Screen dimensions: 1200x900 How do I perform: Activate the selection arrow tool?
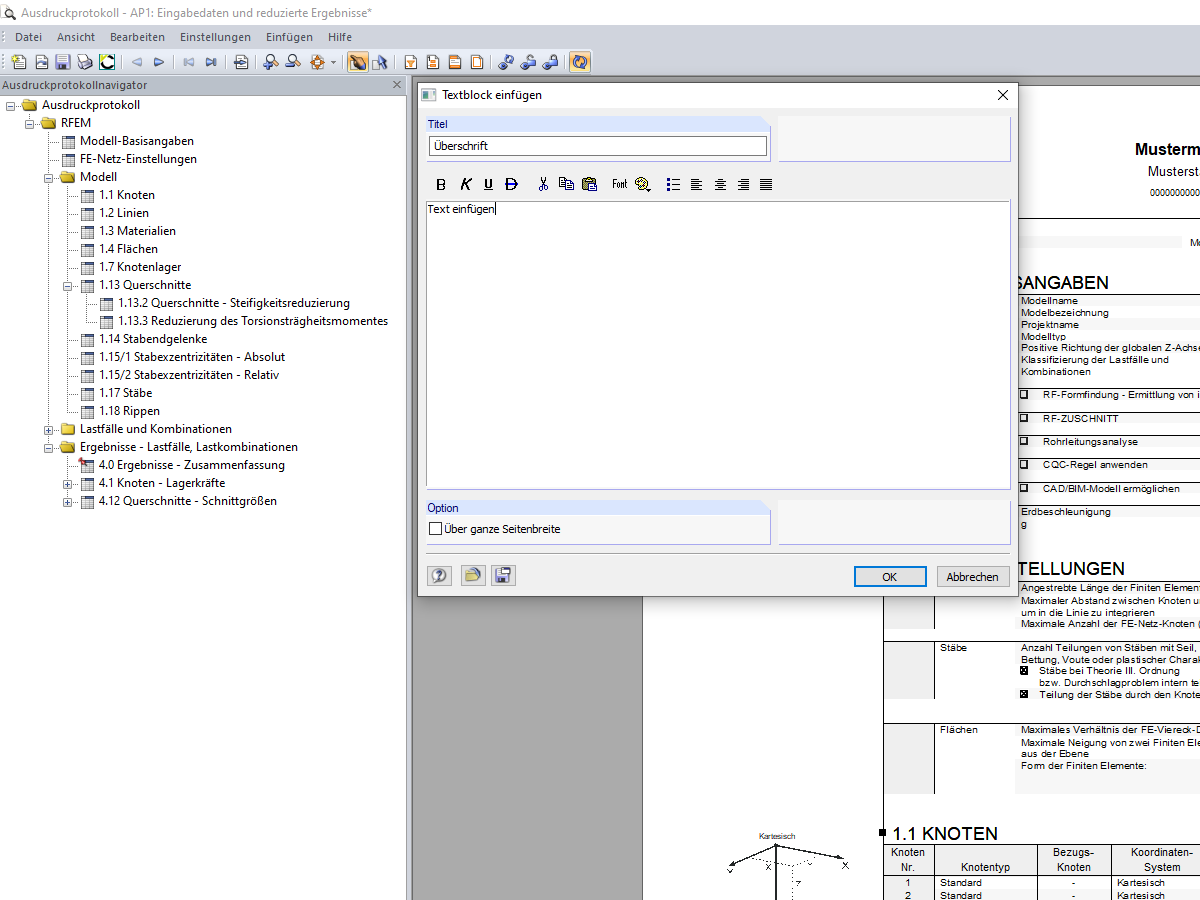(x=379, y=62)
